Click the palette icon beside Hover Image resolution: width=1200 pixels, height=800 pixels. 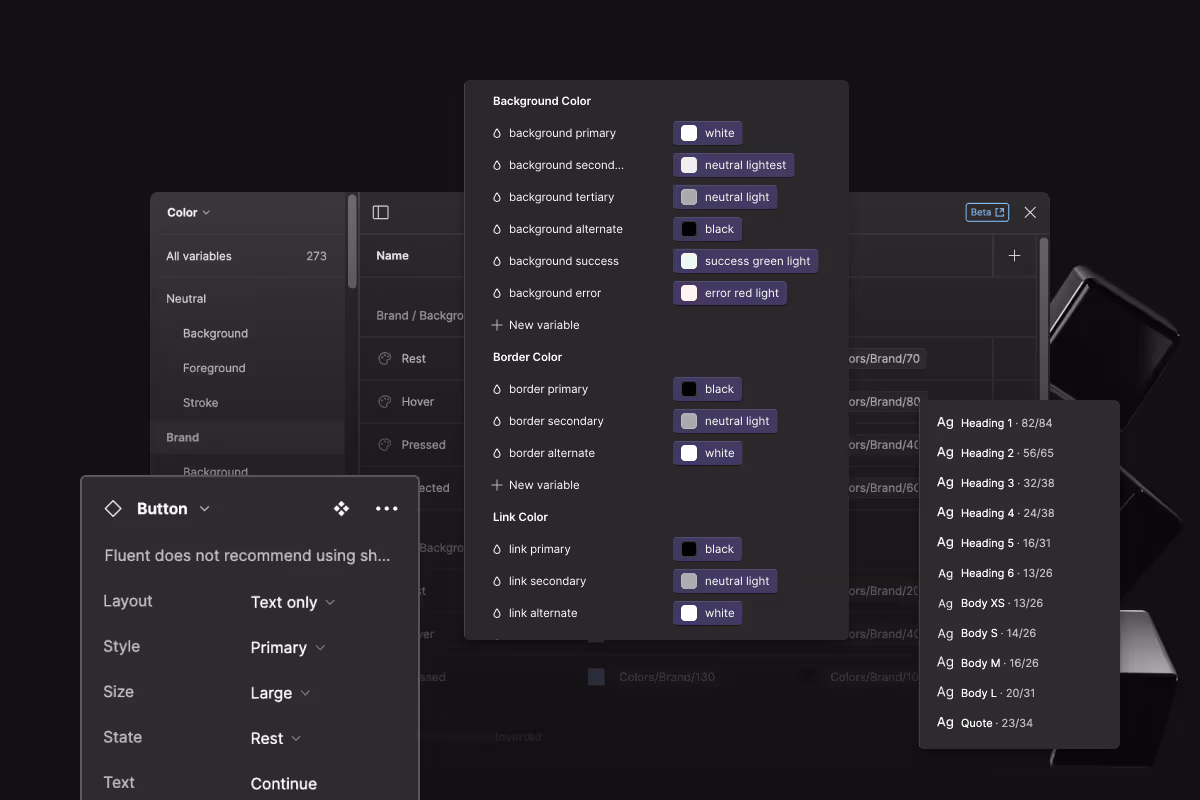(x=384, y=402)
